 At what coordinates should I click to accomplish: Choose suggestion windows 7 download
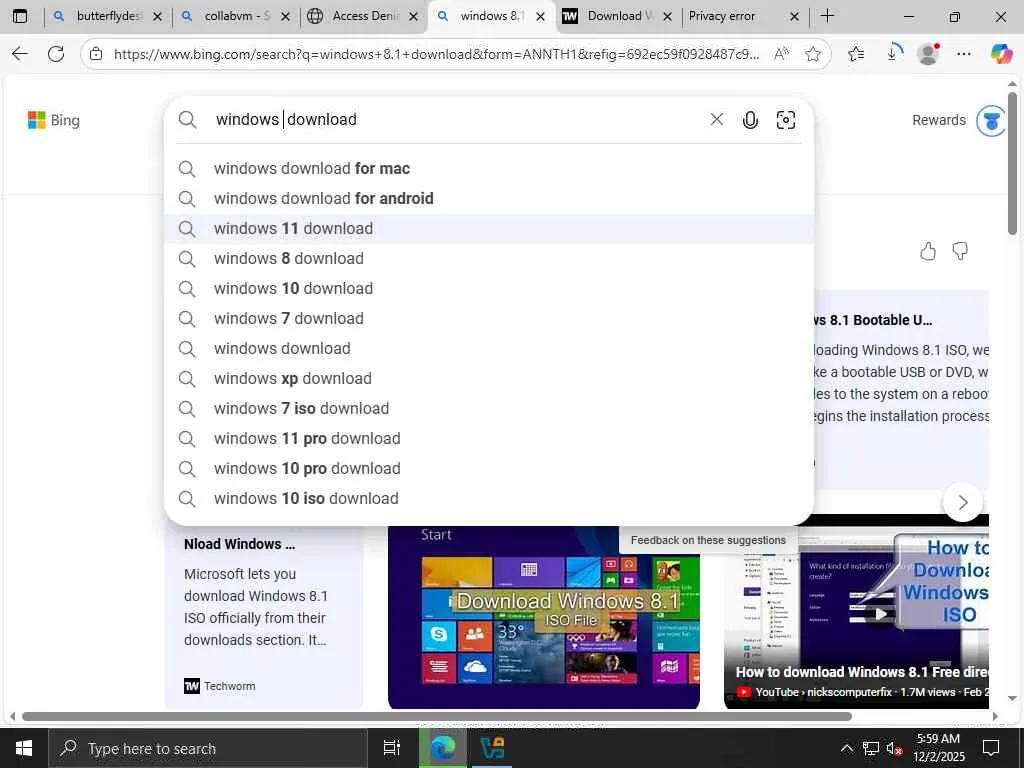click(488, 319)
